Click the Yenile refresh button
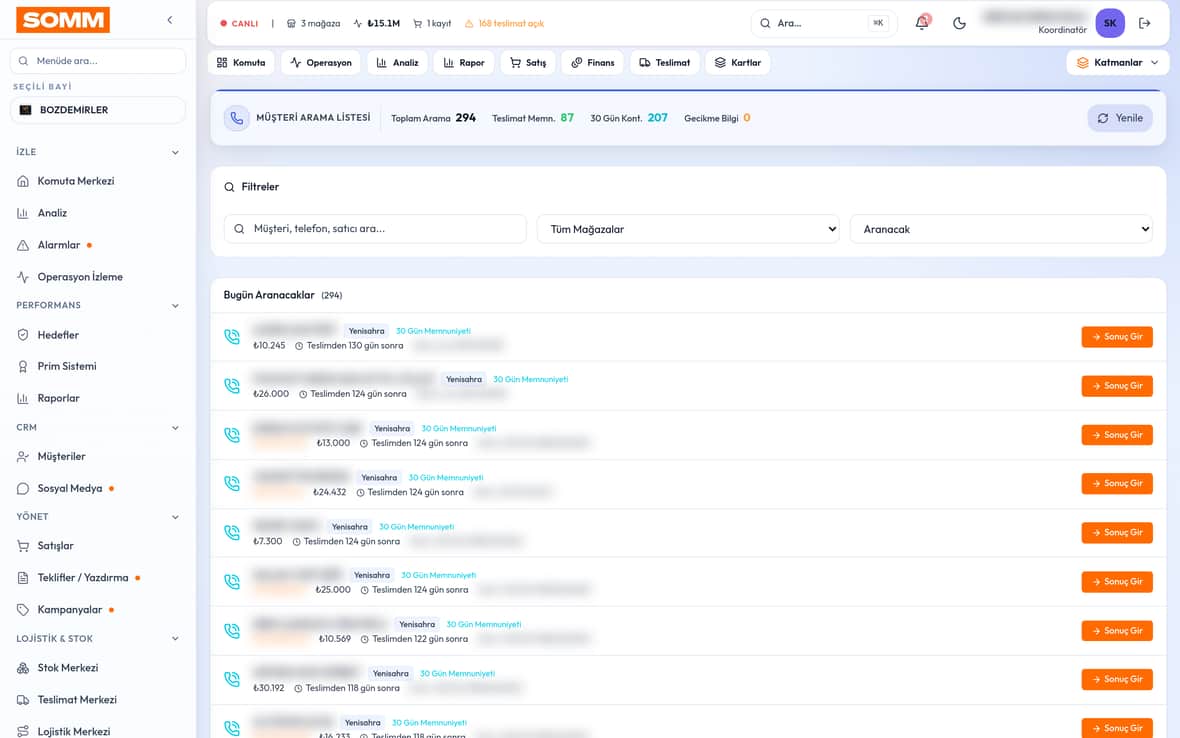Image resolution: width=1180 pixels, height=738 pixels. tap(1120, 118)
